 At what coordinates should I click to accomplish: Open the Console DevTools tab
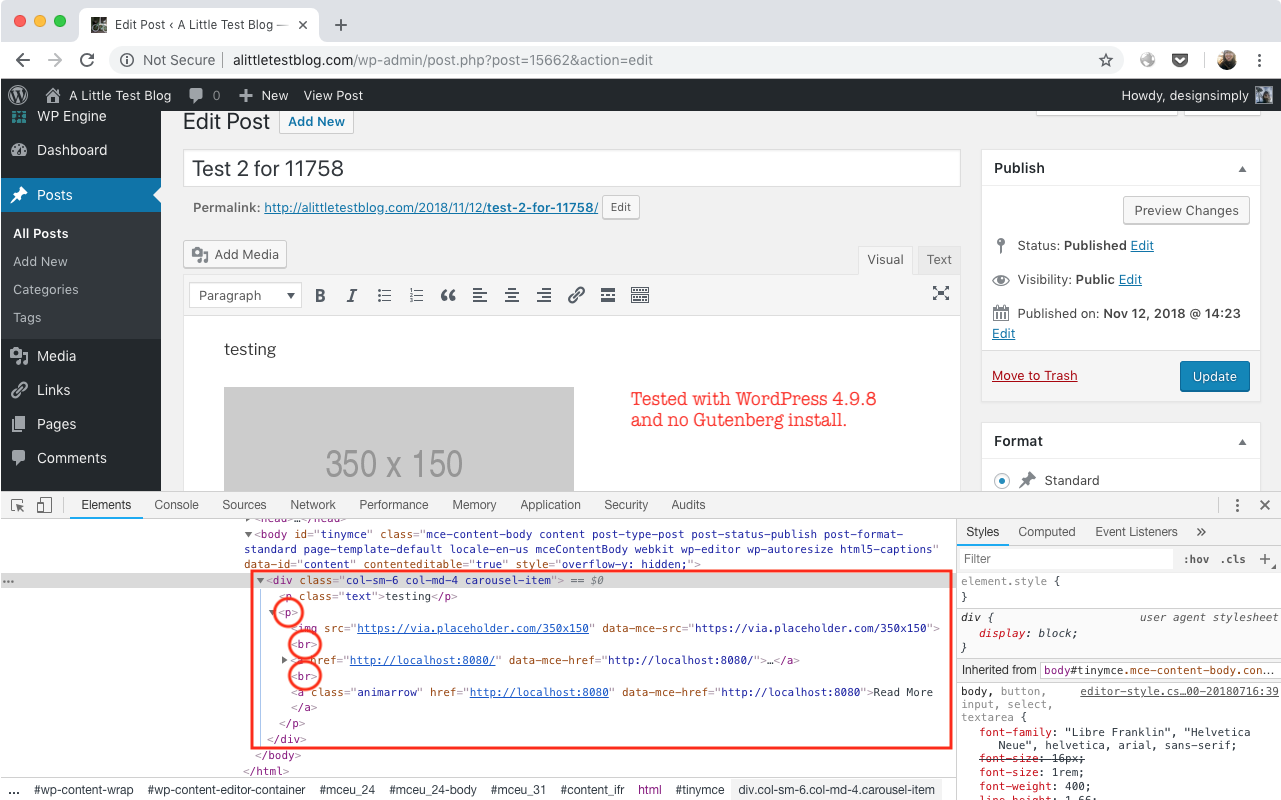click(x=176, y=505)
